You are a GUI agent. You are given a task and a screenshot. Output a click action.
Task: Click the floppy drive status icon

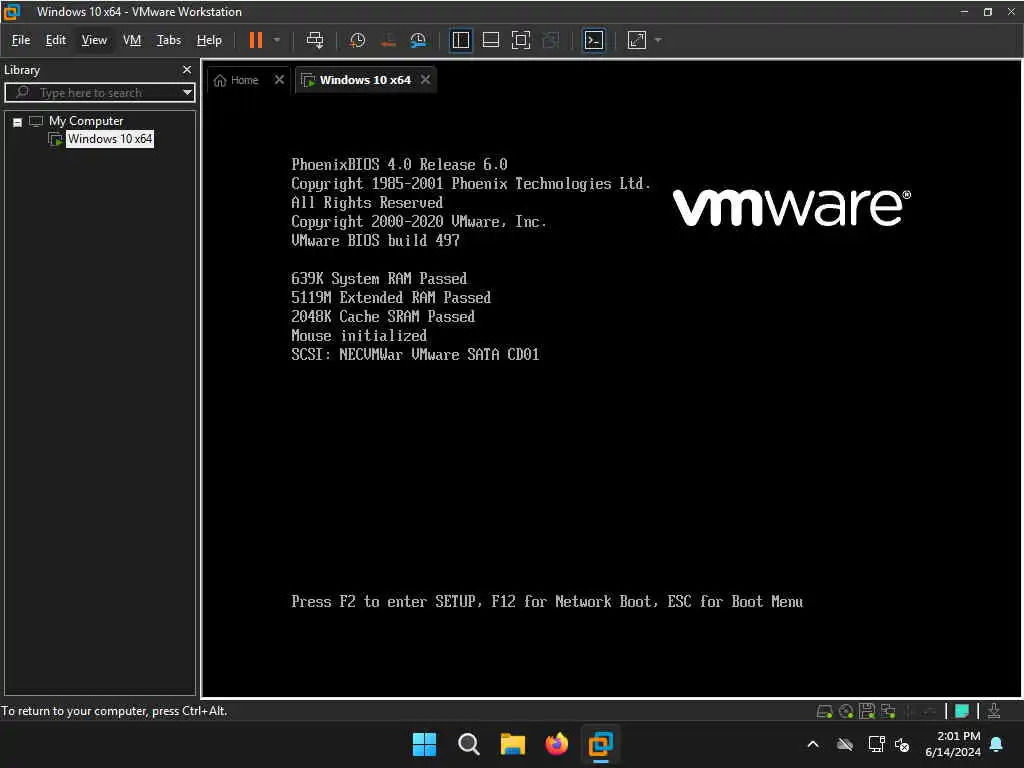click(x=867, y=712)
